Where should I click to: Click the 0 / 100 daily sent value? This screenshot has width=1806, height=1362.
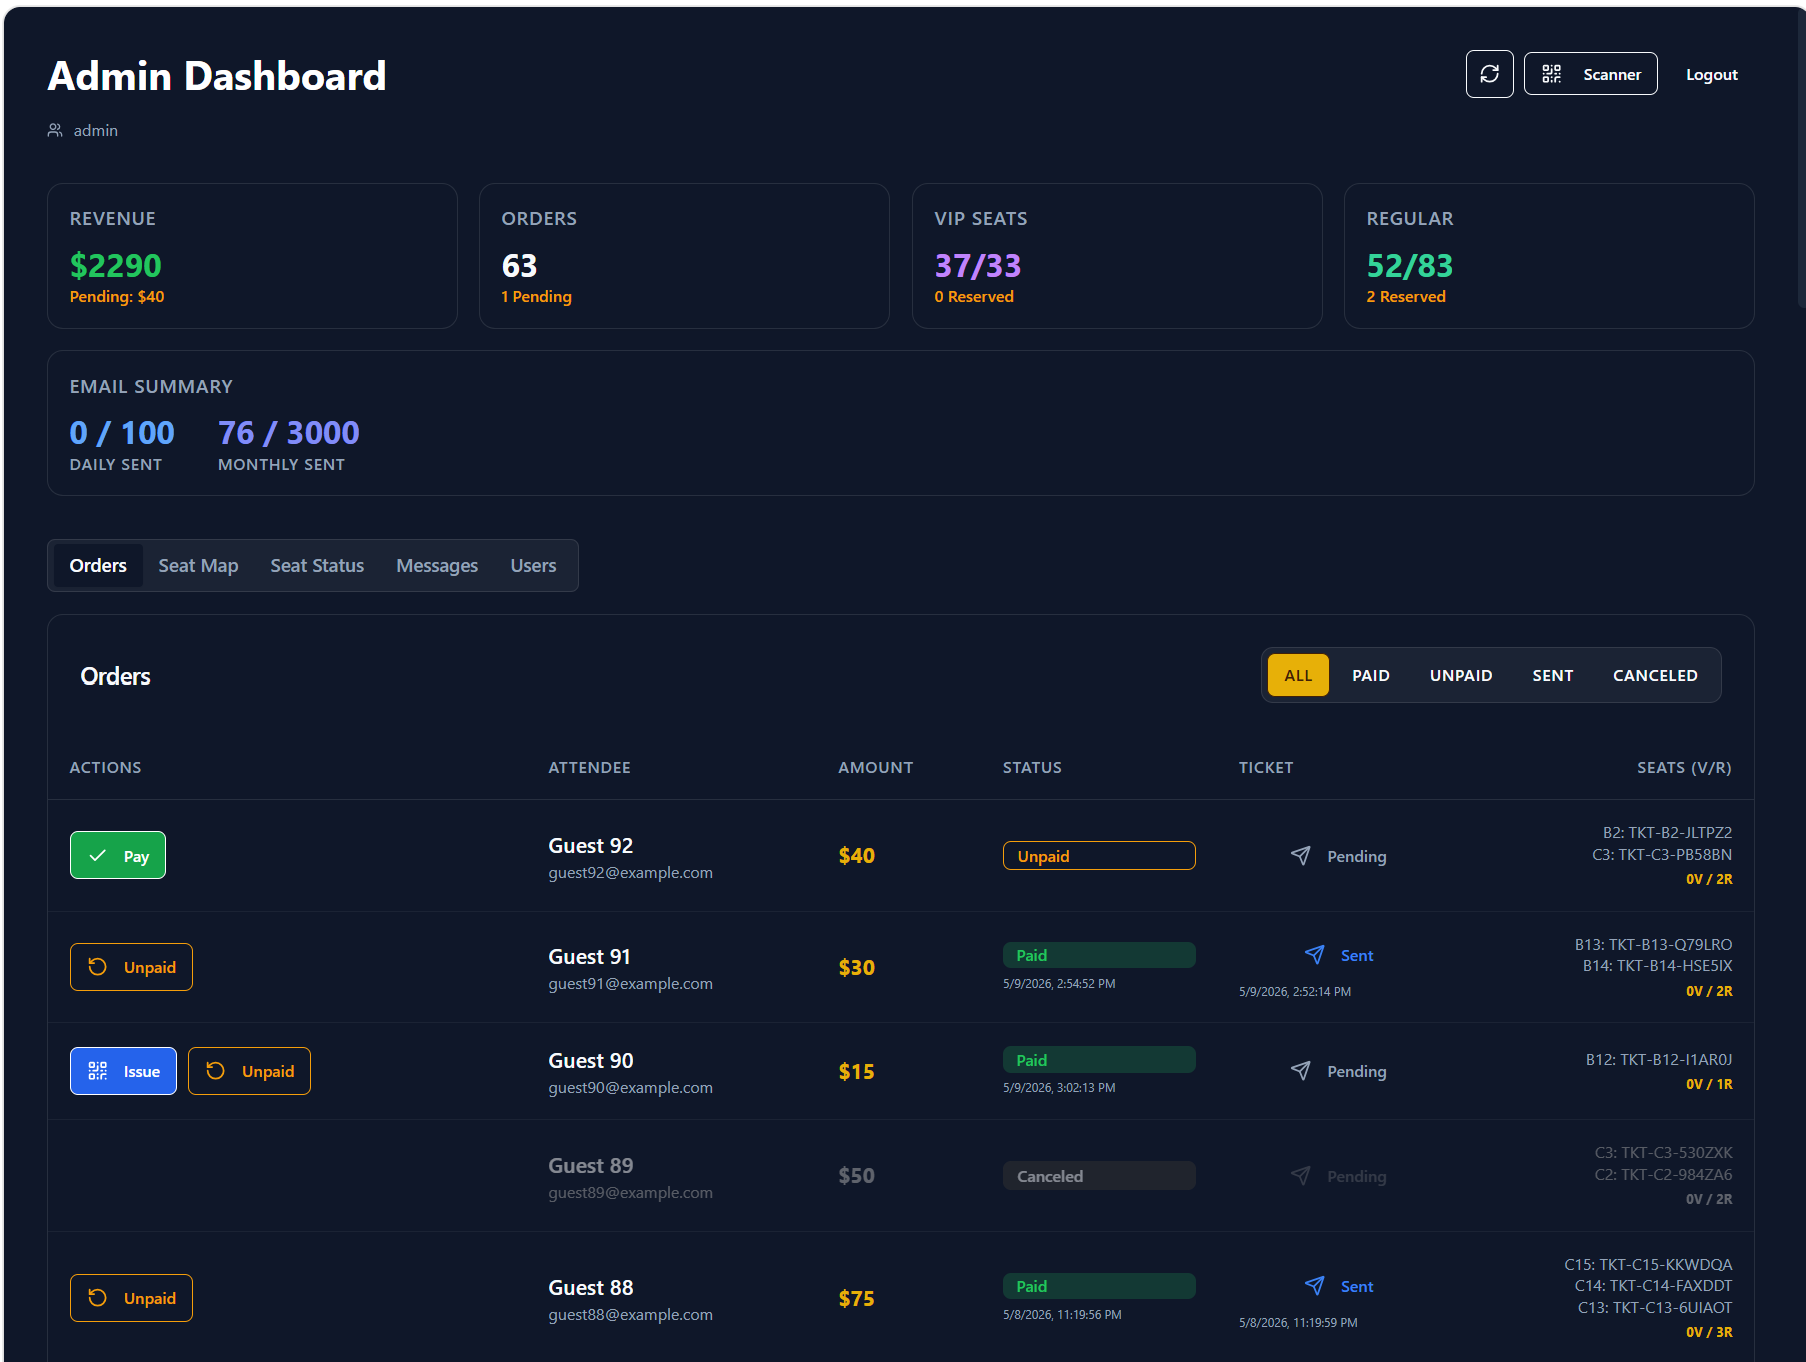(122, 432)
